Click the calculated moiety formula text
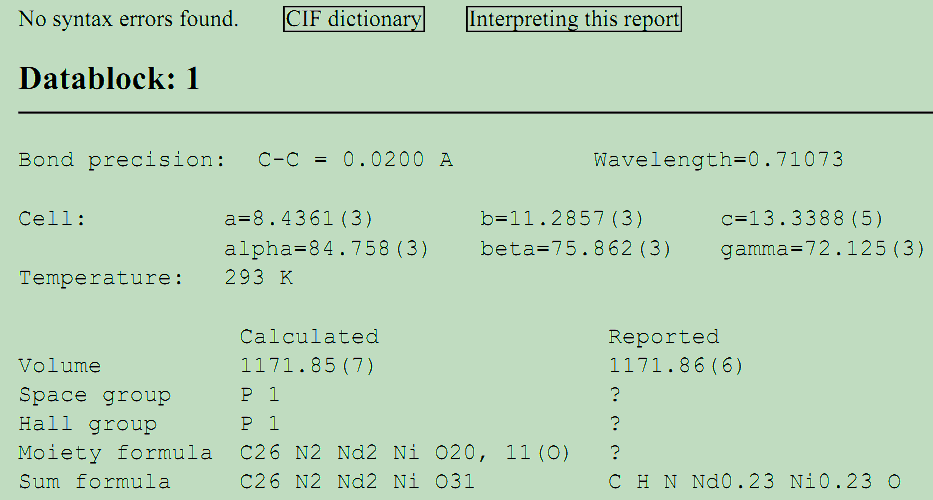 point(405,454)
